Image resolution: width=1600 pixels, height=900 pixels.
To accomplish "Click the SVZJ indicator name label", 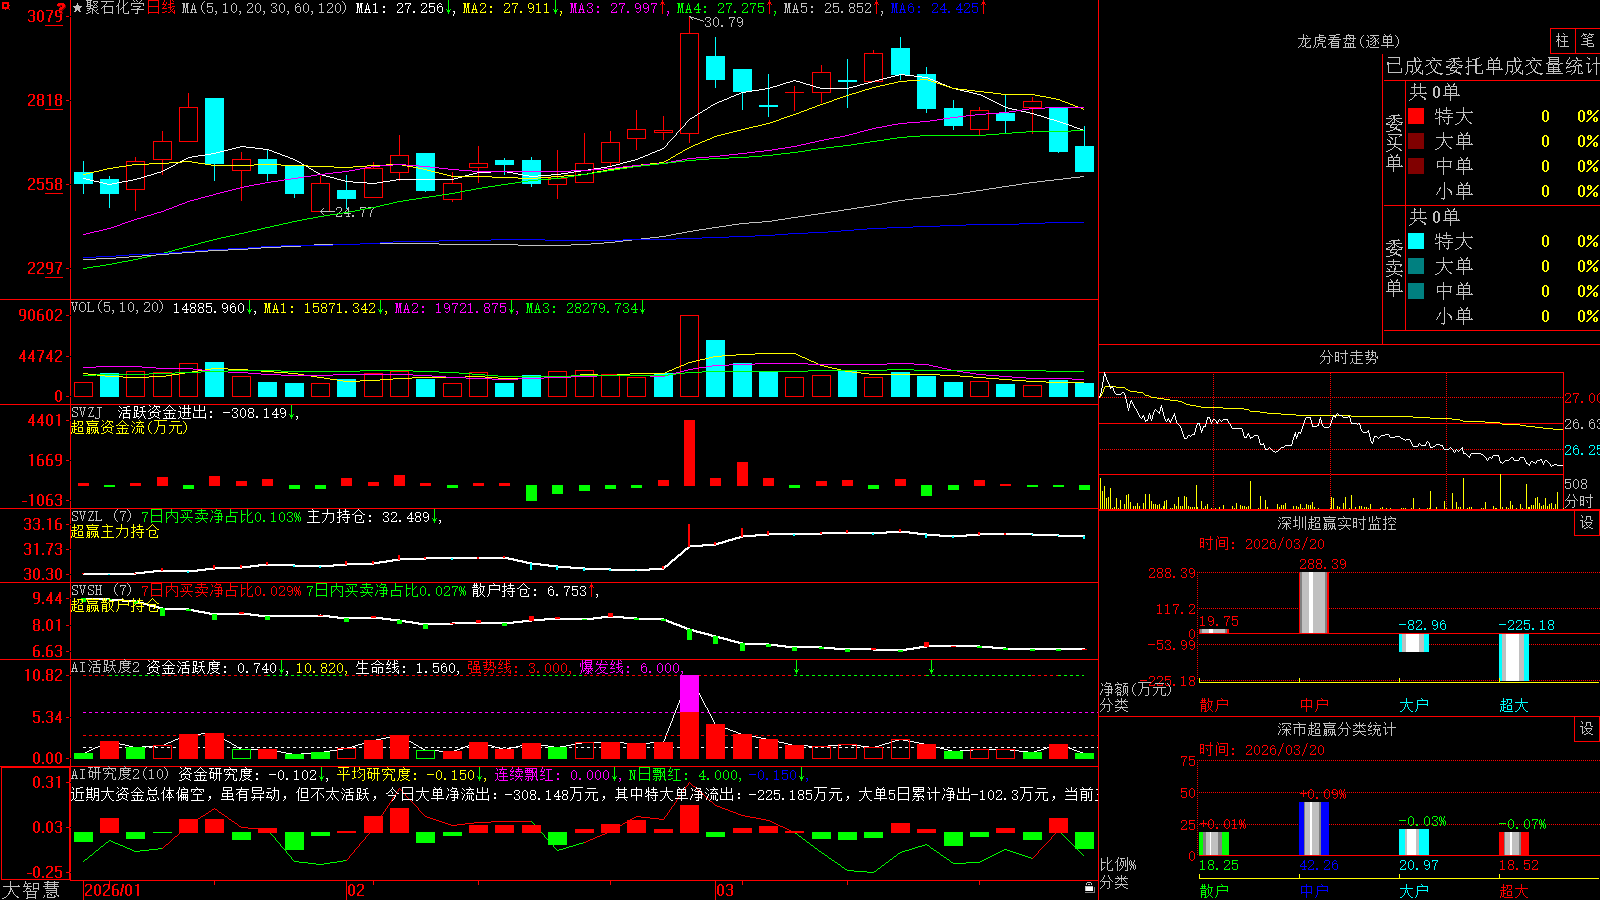I will [x=87, y=412].
